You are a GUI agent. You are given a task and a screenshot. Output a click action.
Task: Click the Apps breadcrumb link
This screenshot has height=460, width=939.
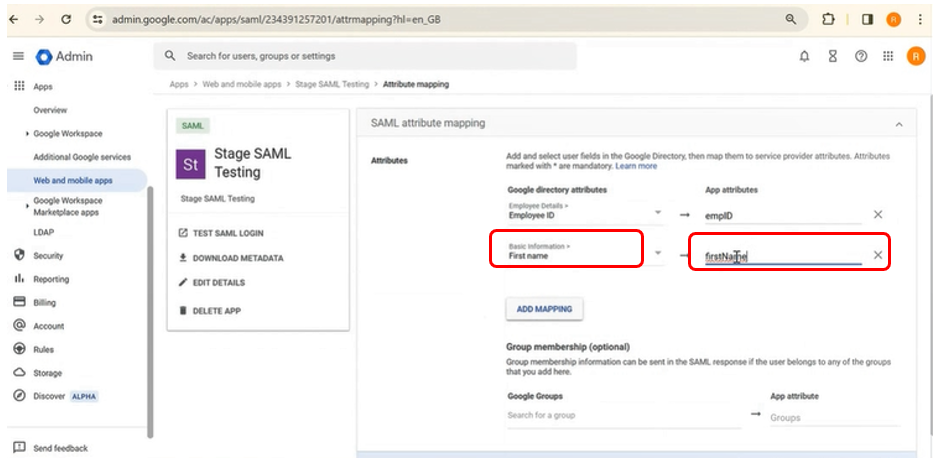point(178,84)
